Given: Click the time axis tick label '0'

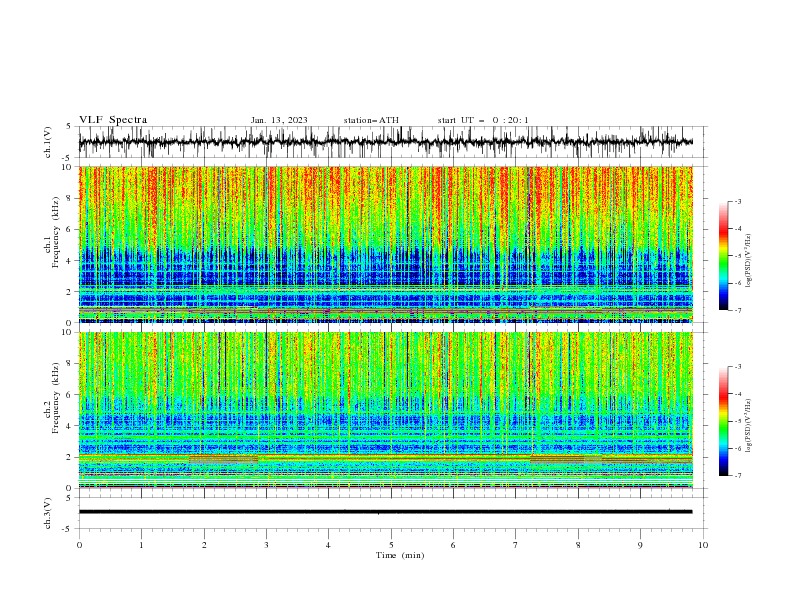Looking at the screenshot, I should pyautogui.click(x=79, y=545).
